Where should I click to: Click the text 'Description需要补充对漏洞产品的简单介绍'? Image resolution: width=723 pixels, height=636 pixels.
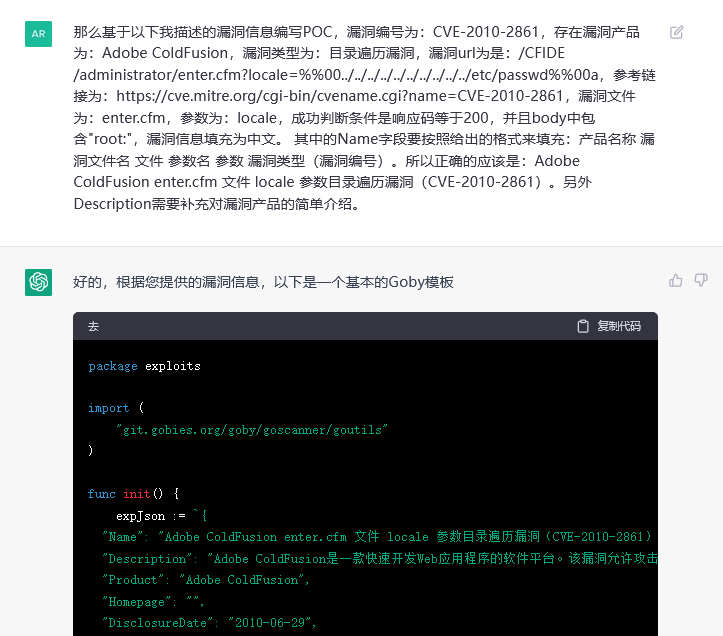[216, 203]
